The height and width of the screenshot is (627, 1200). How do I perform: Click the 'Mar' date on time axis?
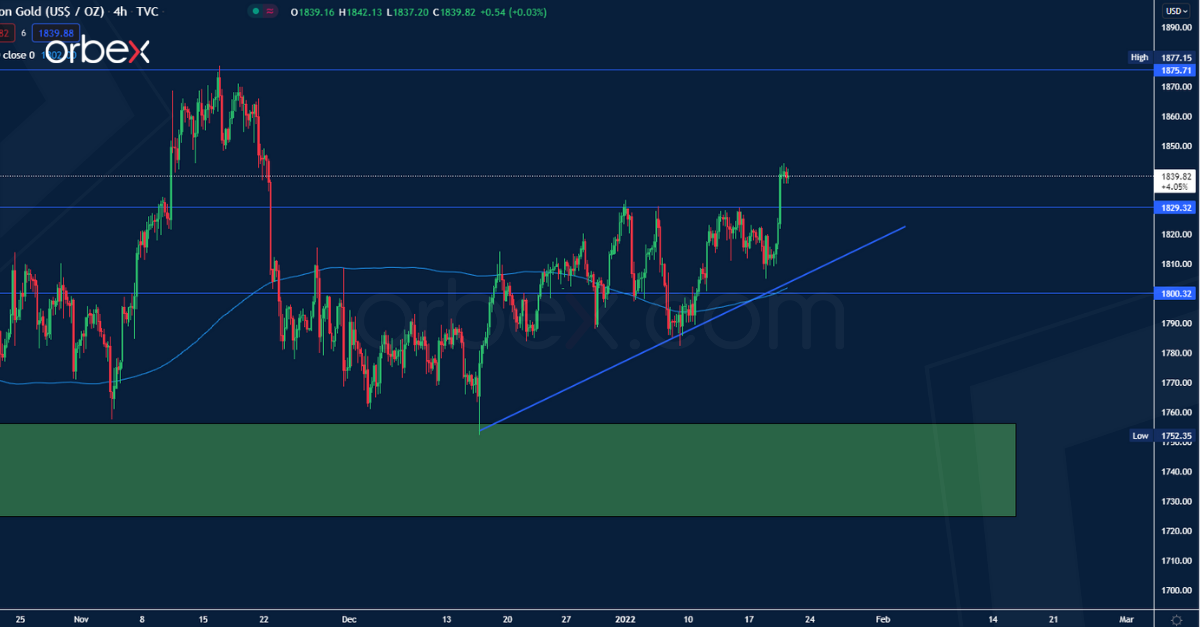[1125, 619]
